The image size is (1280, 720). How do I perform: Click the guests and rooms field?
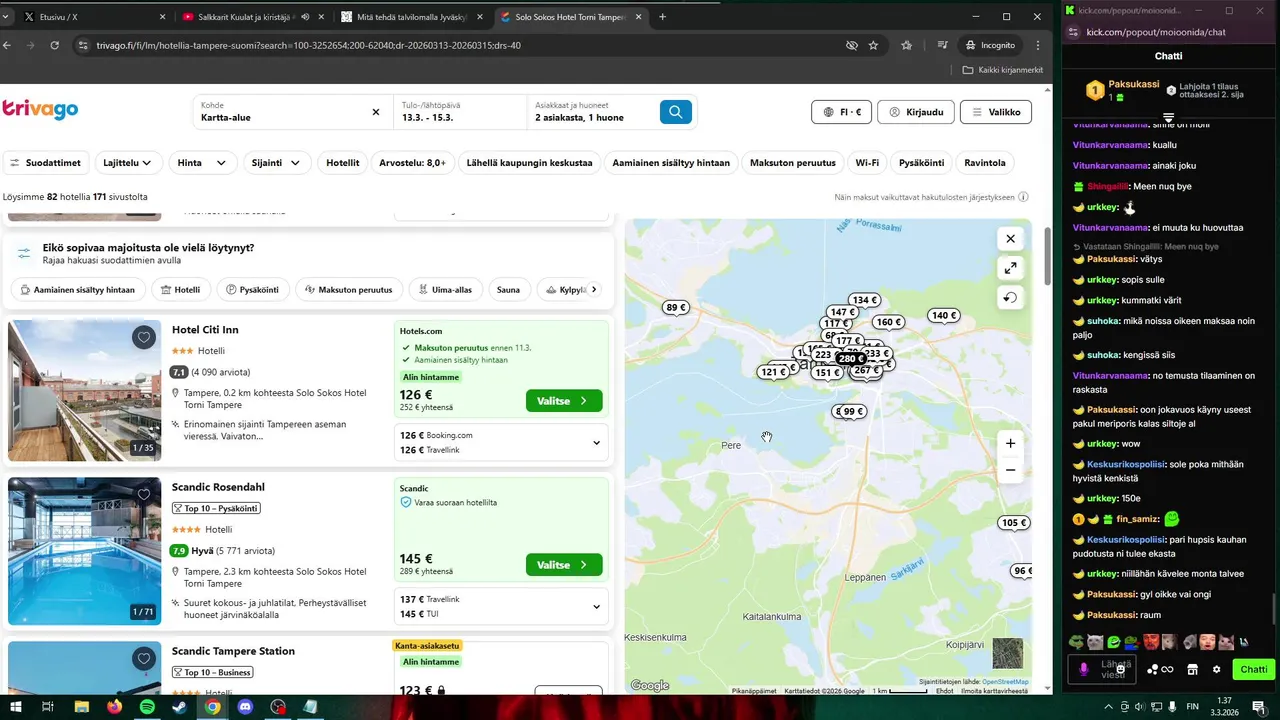point(590,112)
